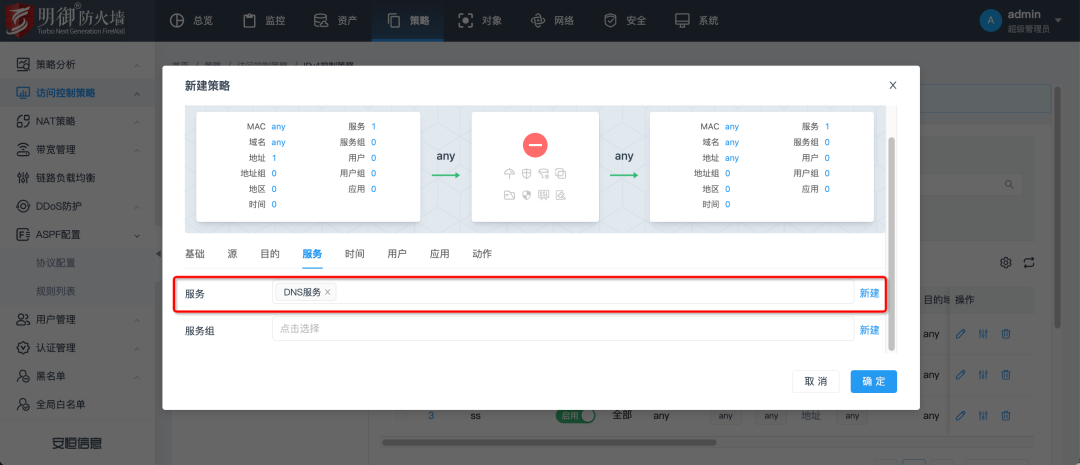The width and height of the screenshot is (1080, 465).
Task: Switch to the 动作 tab
Action: click(x=482, y=254)
